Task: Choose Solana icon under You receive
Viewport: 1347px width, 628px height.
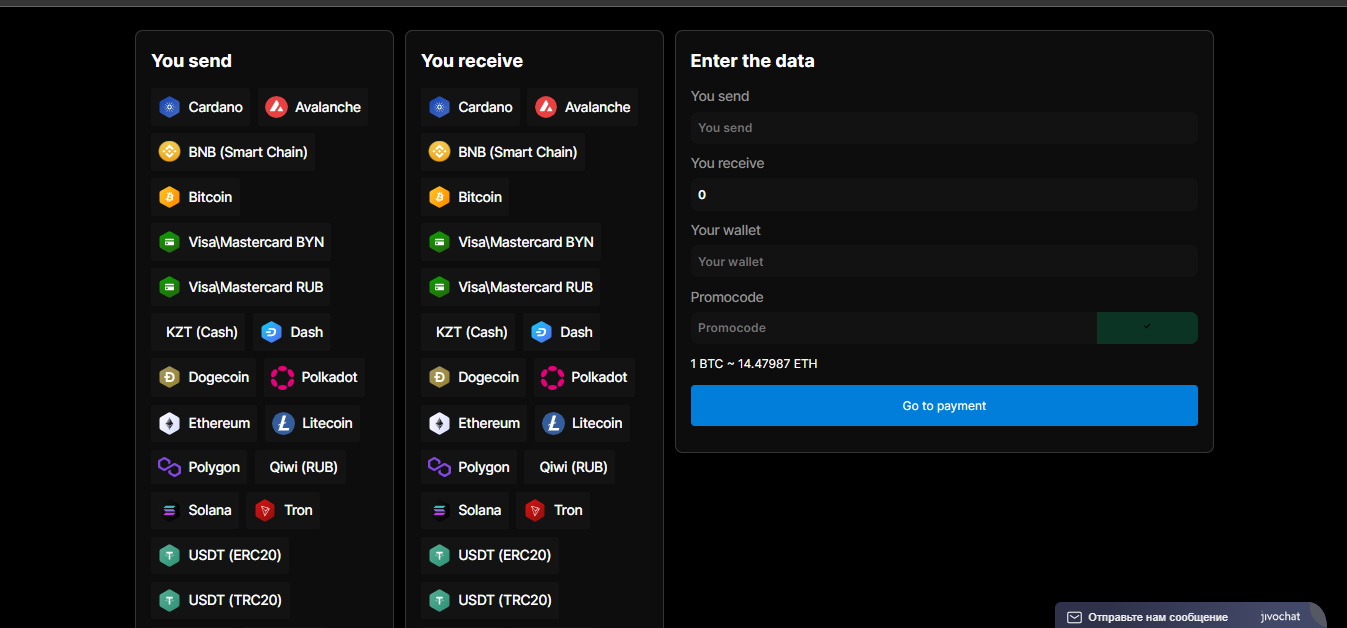Action: [x=439, y=510]
